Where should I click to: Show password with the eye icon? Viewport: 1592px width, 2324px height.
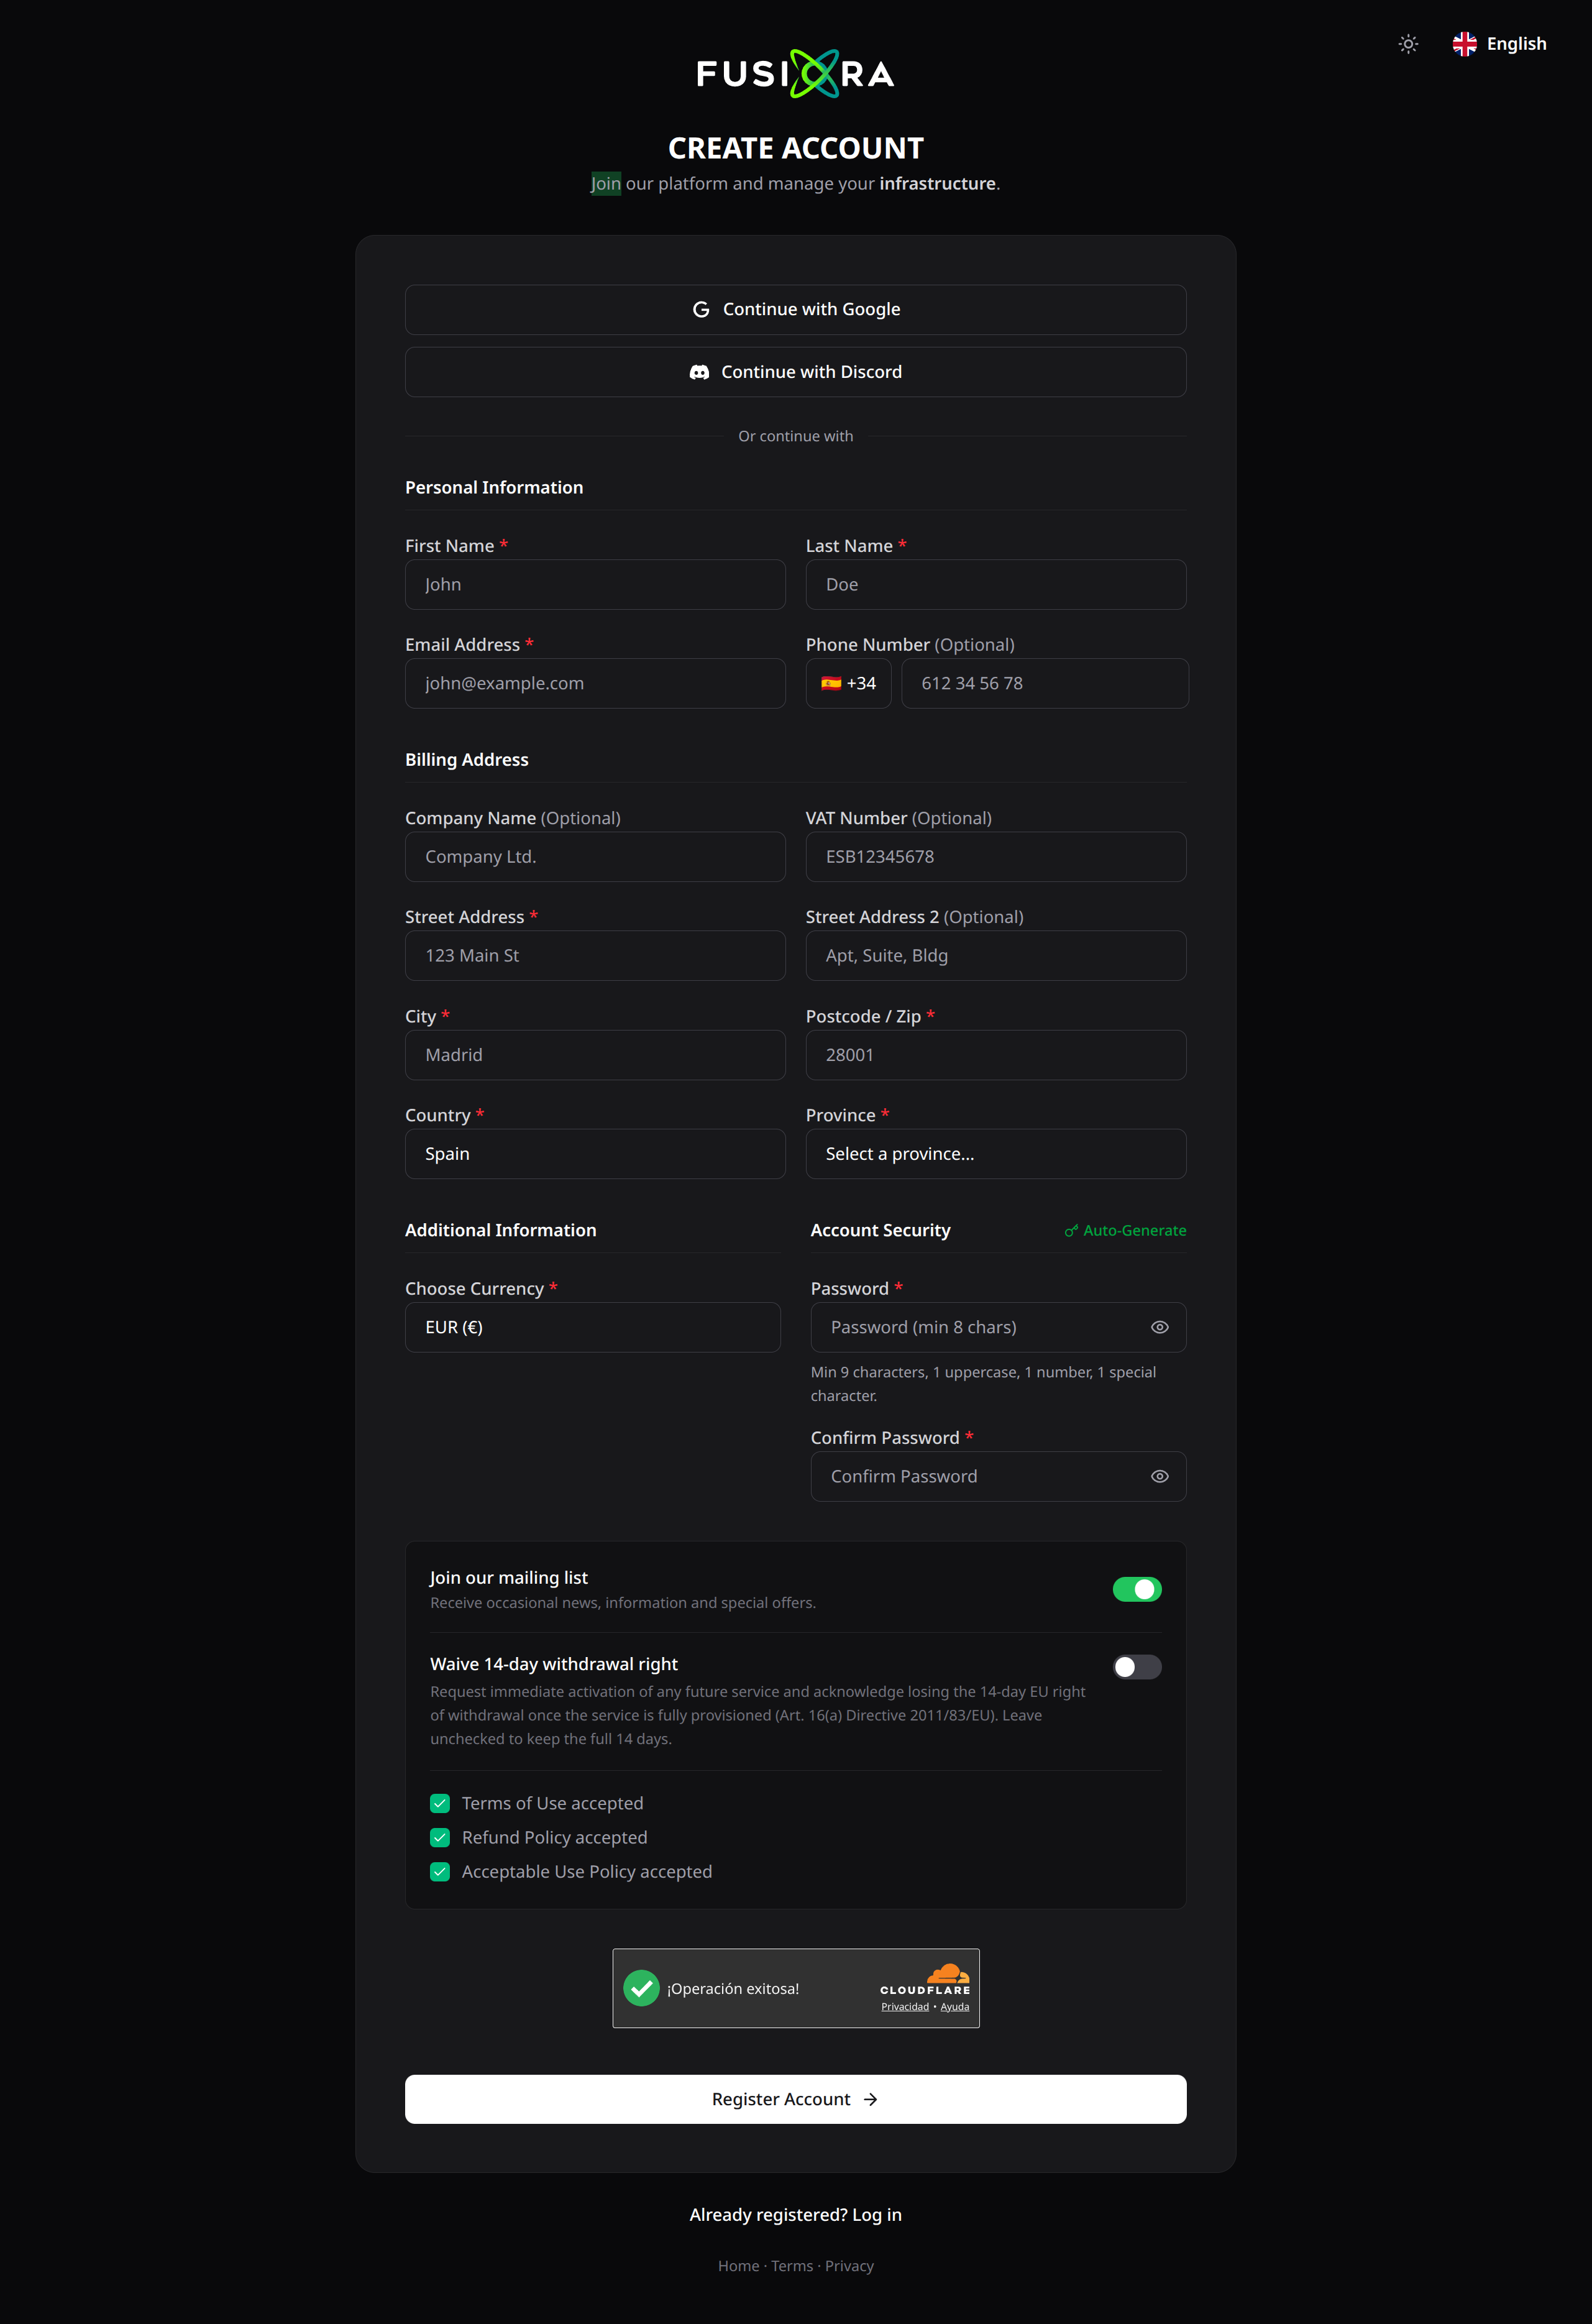[x=1159, y=1327]
